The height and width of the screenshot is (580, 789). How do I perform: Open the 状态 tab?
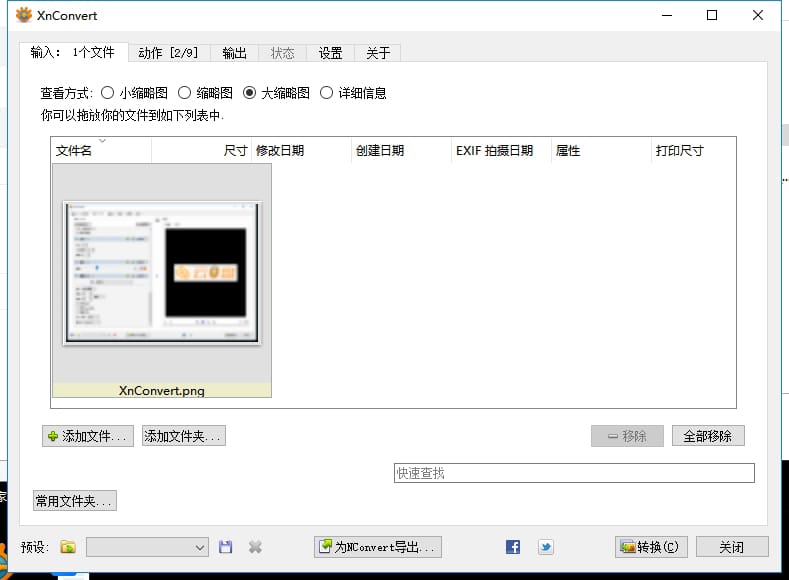pos(282,53)
